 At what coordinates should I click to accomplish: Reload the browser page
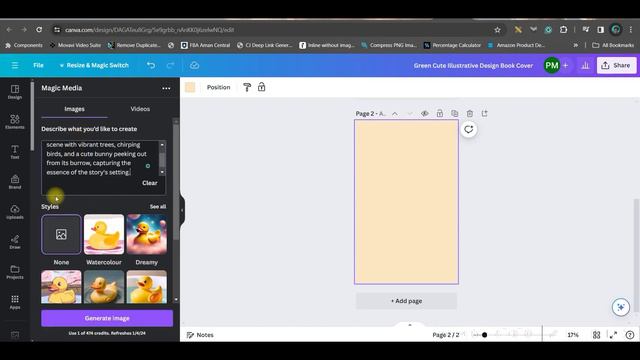39,29
